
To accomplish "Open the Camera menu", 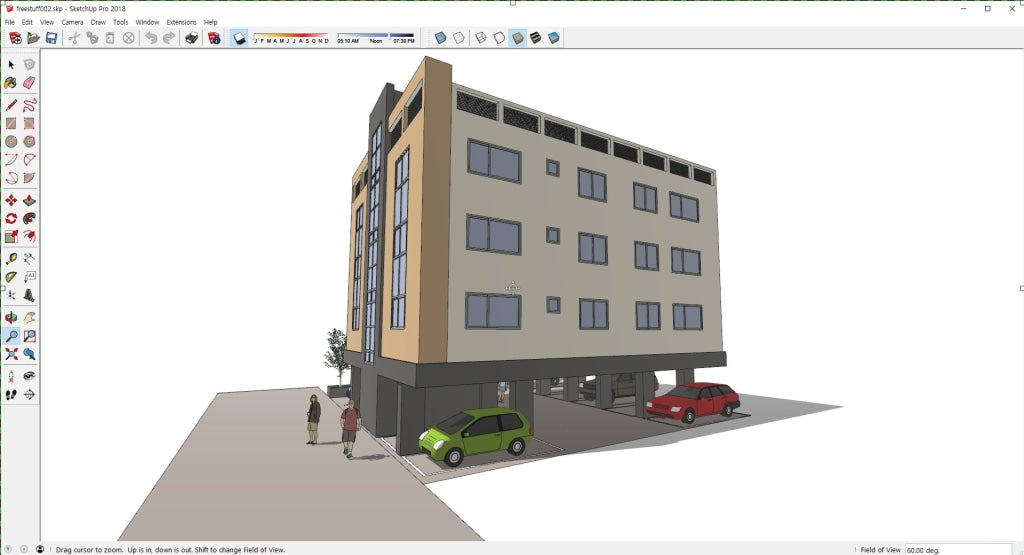I will [x=72, y=21].
